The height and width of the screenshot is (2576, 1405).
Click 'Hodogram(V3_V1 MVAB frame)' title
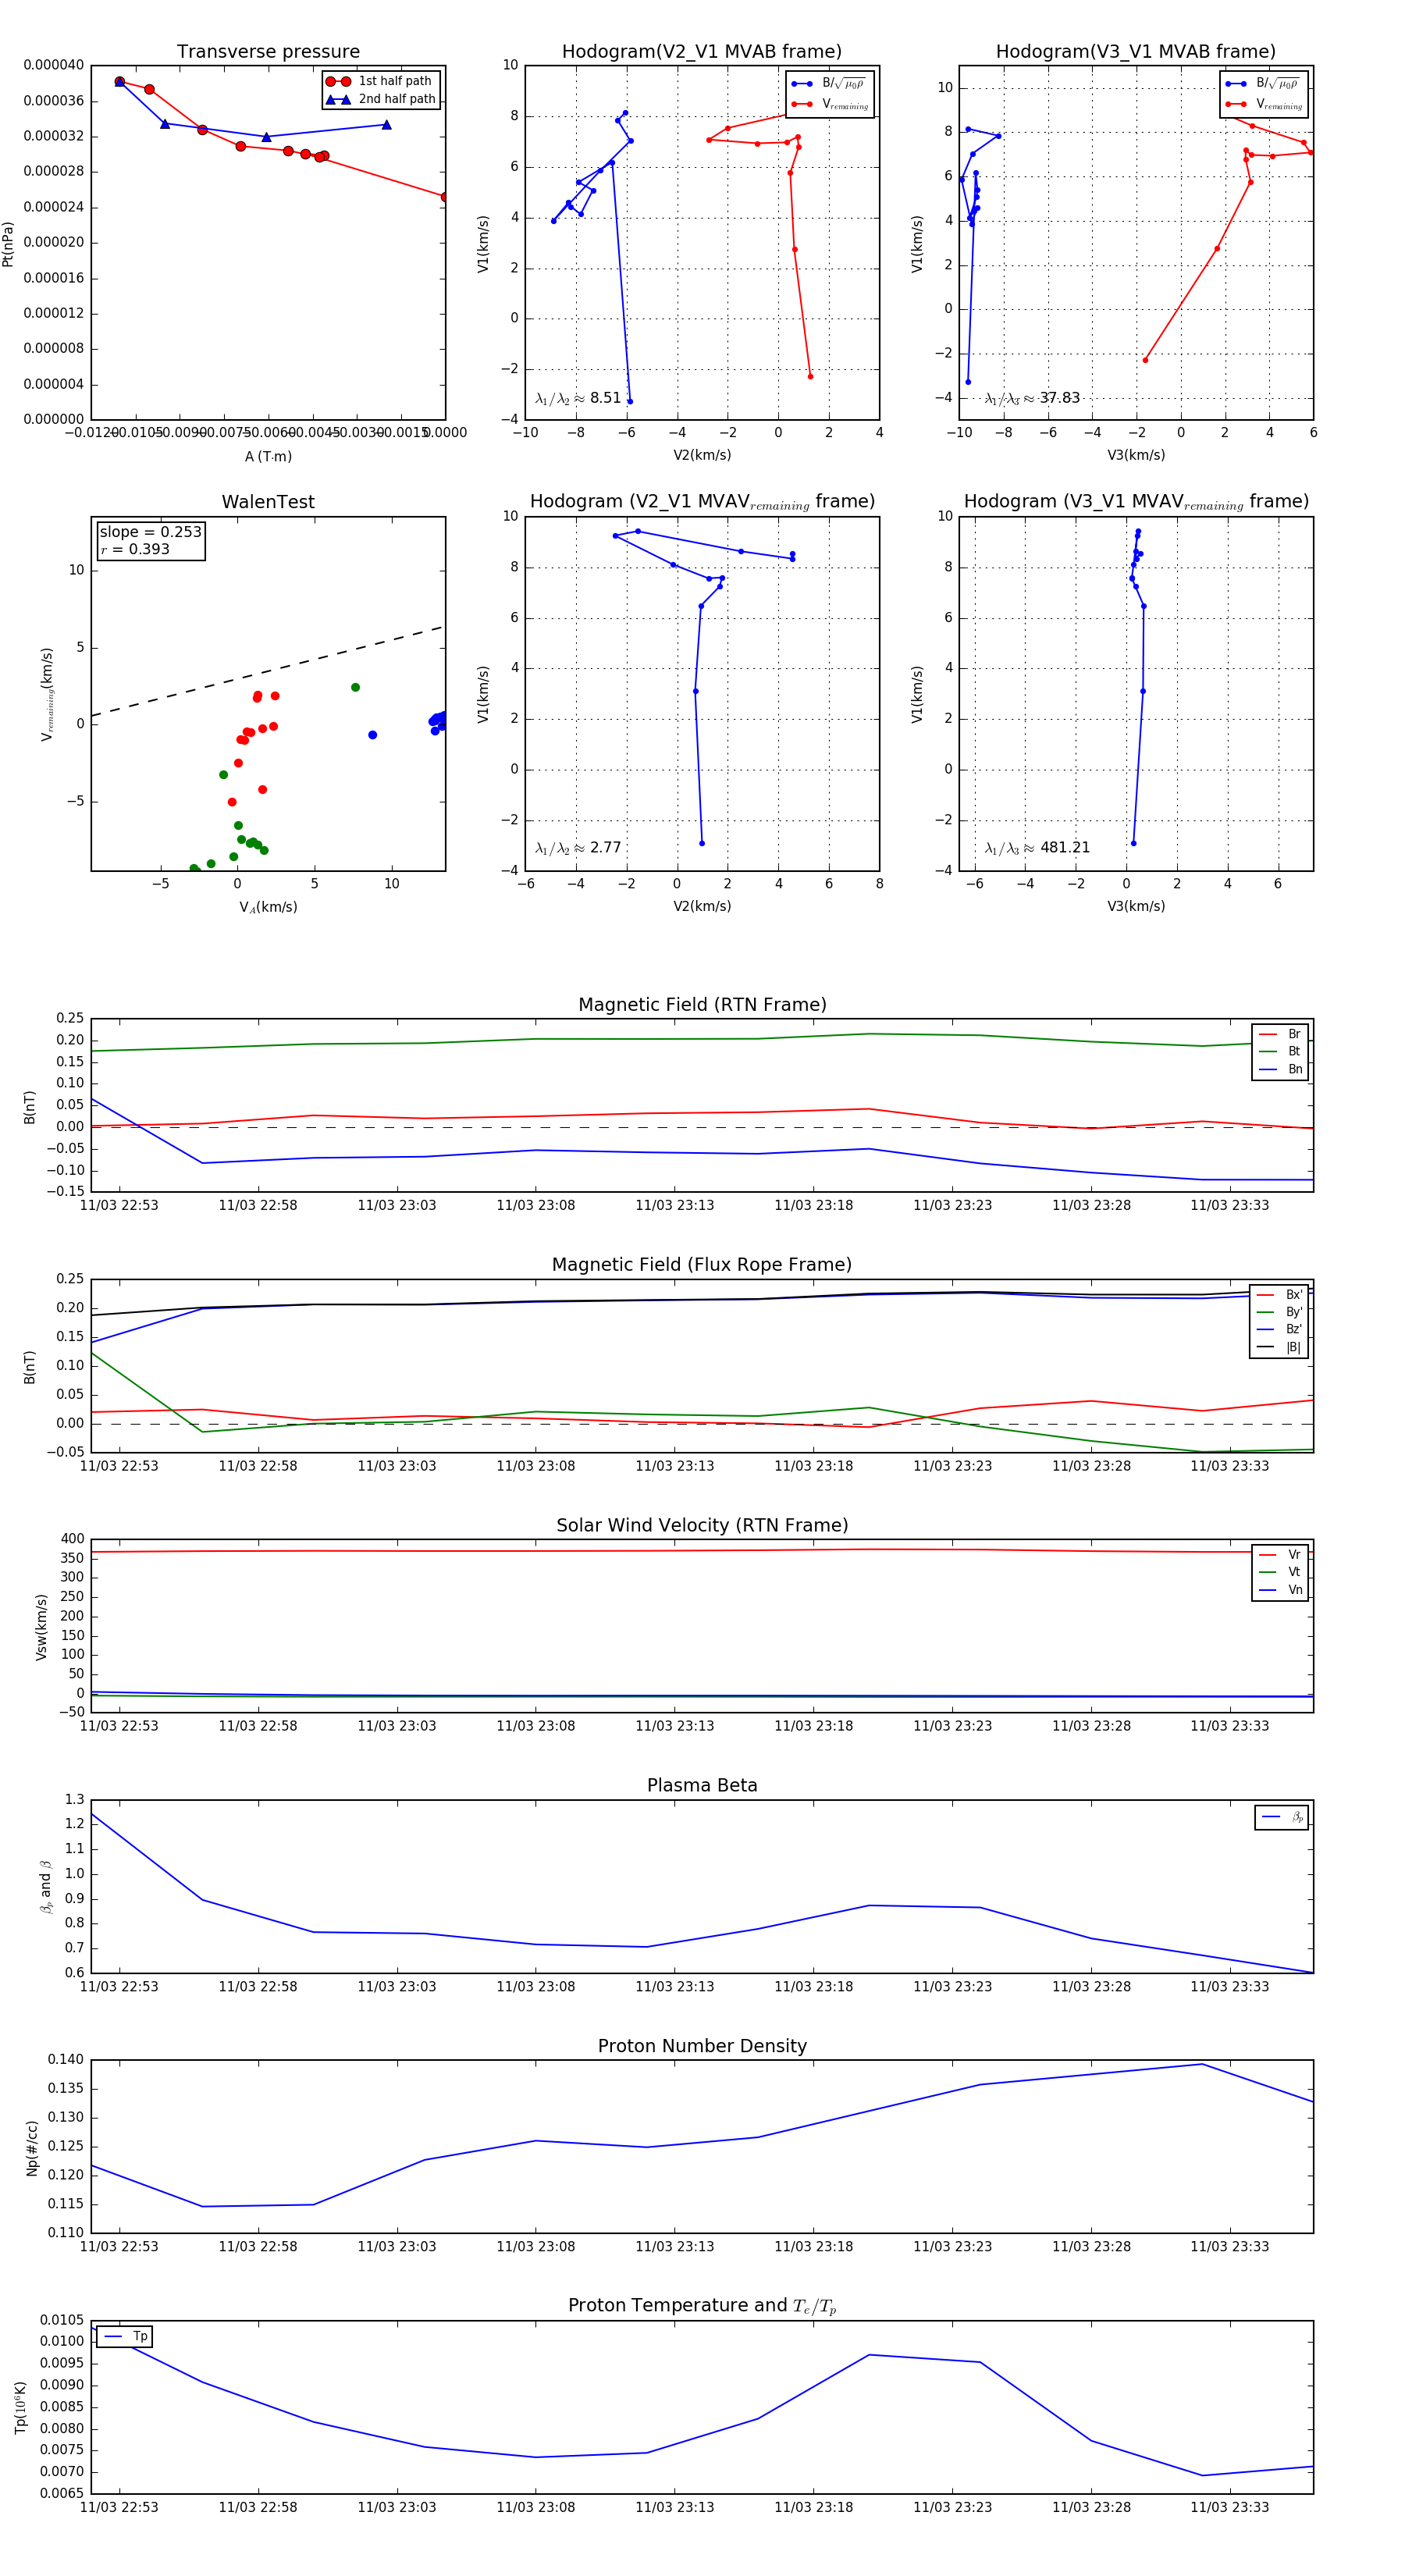point(1136,52)
